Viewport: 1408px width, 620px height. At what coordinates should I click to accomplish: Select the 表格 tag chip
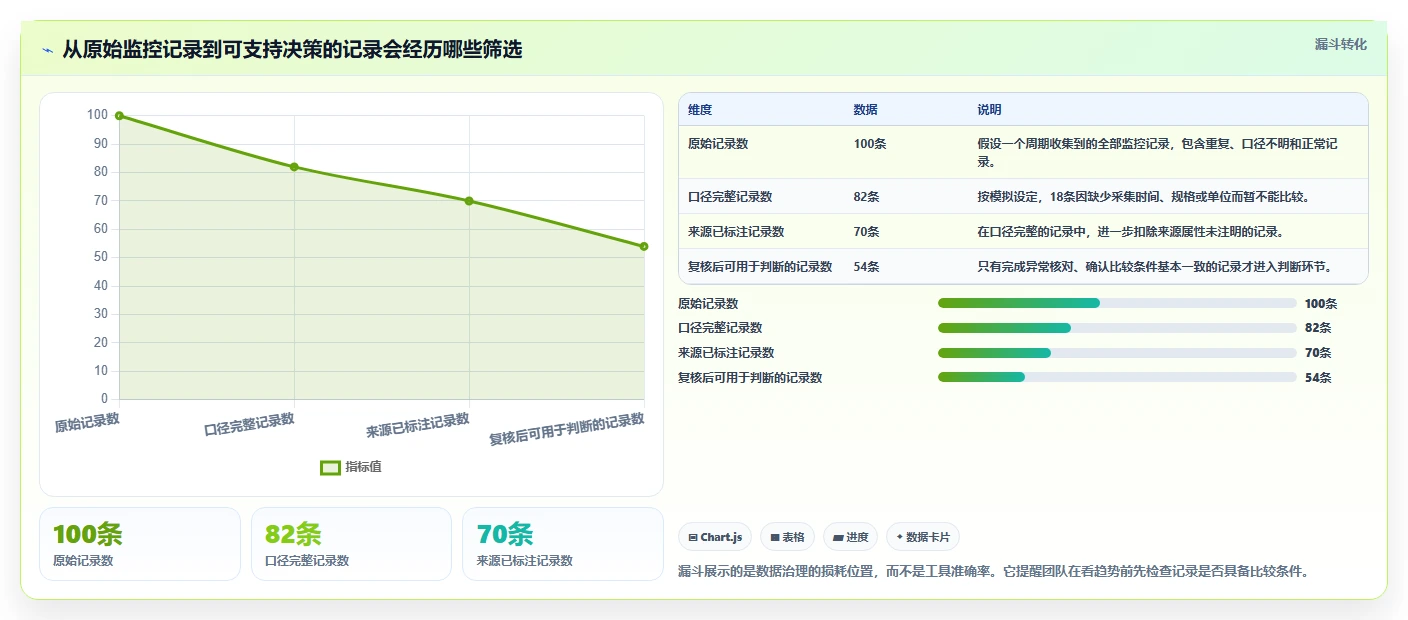pos(788,537)
